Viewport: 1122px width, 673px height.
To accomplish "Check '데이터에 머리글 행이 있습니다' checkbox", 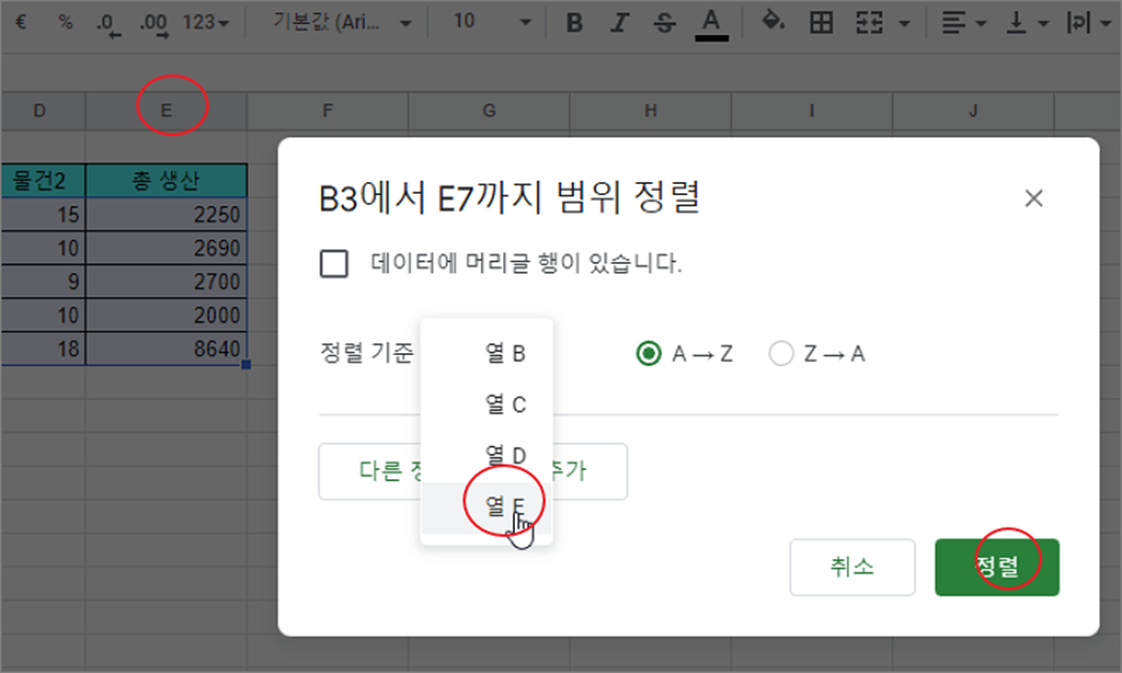I will [334, 263].
